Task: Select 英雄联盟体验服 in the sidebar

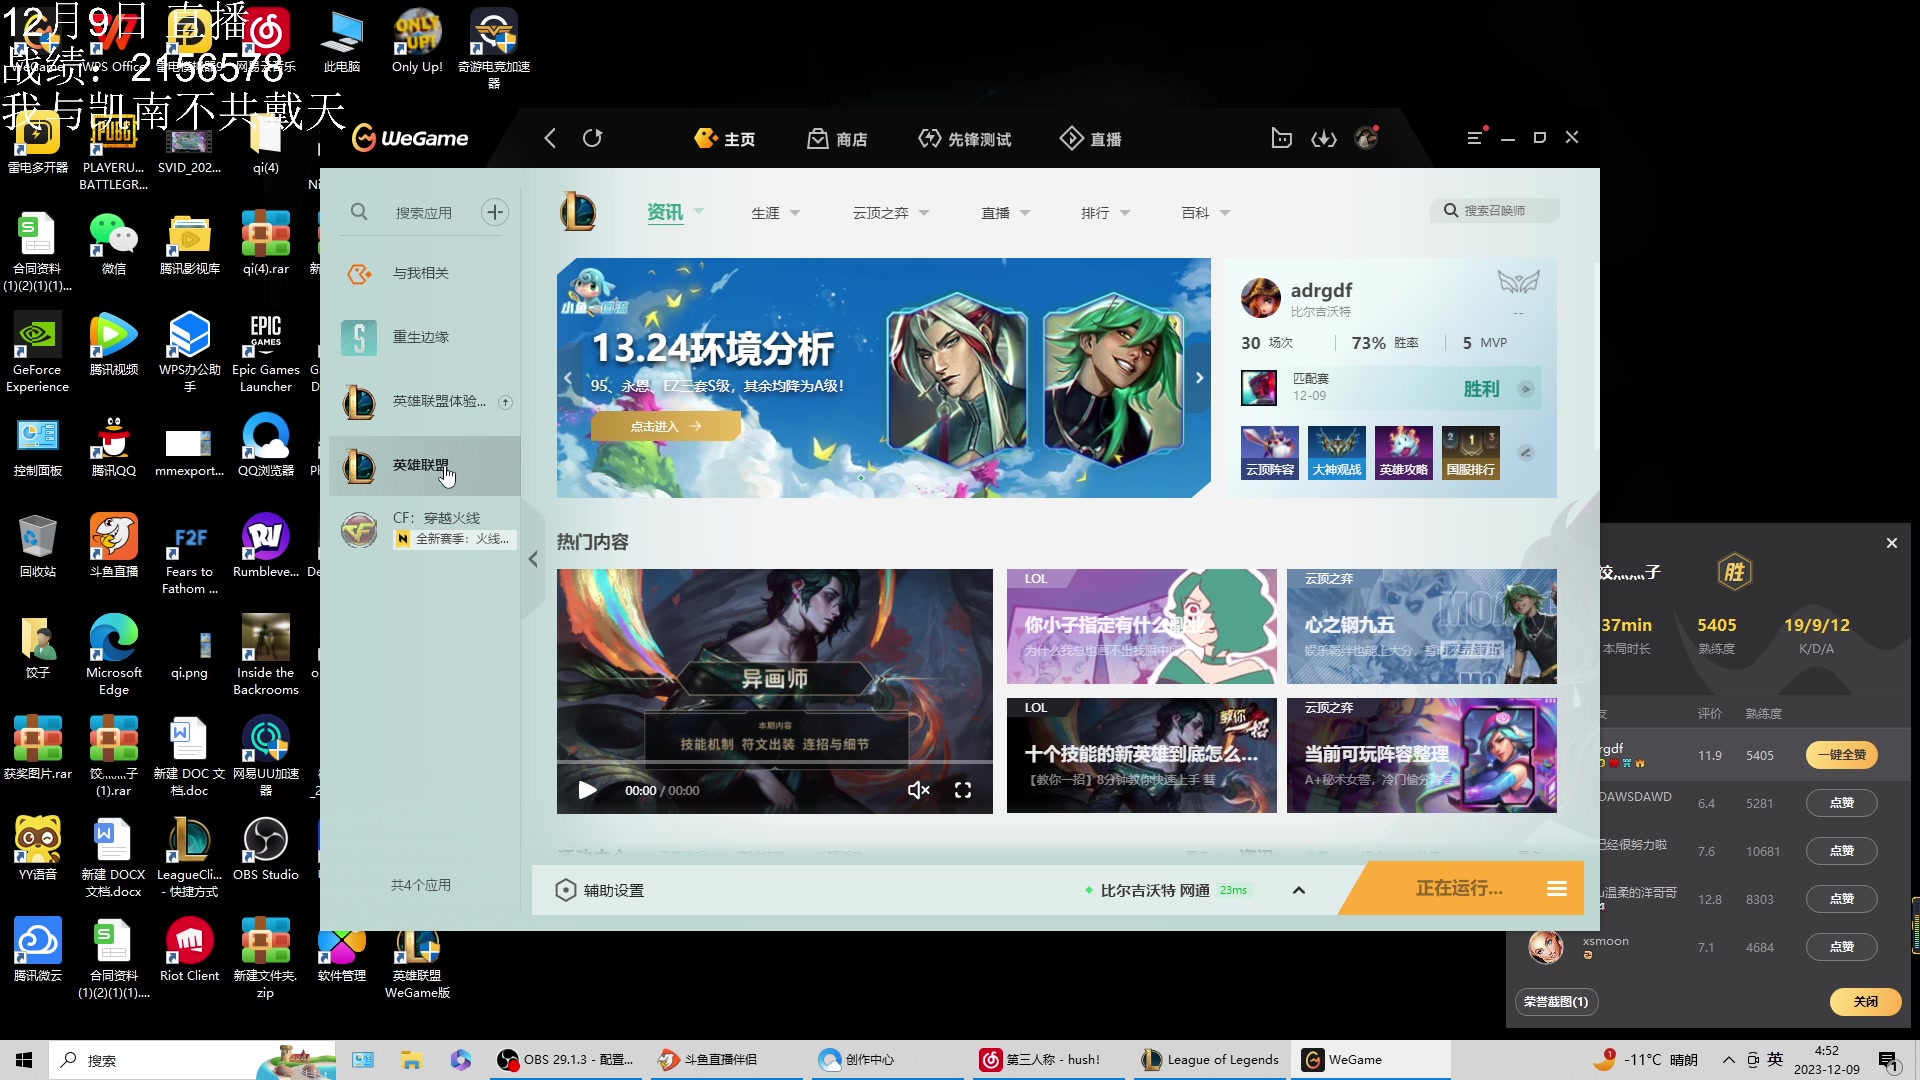Action: (x=425, y=402)
